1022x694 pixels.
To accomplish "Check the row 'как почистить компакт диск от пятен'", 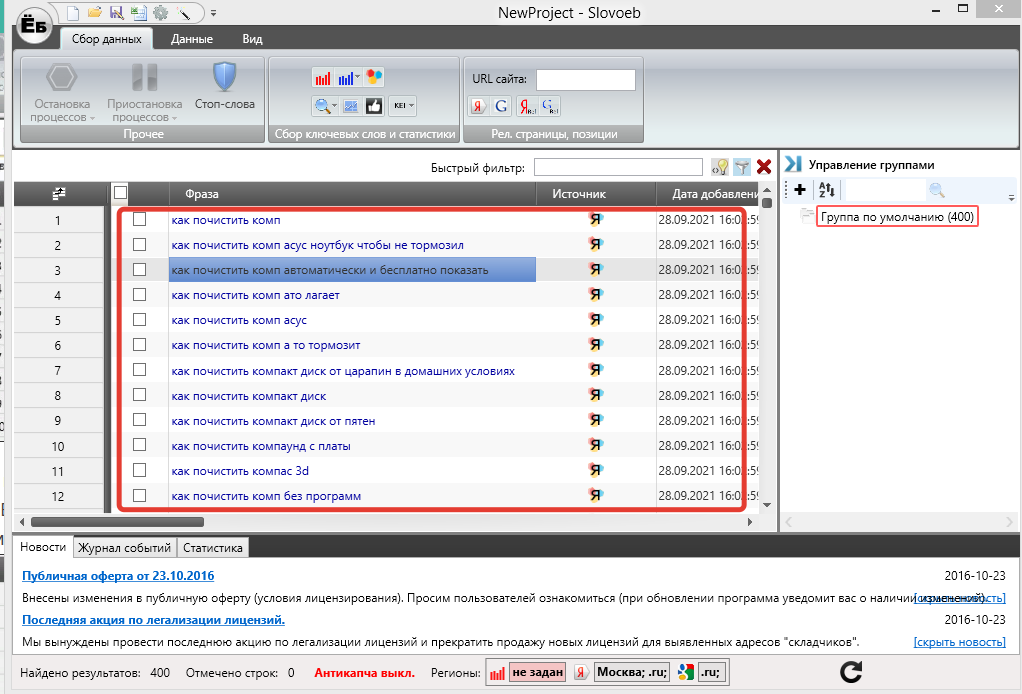I will point(139,420).
